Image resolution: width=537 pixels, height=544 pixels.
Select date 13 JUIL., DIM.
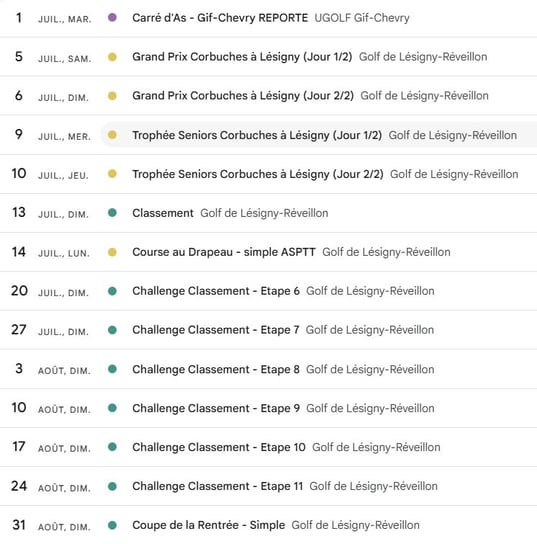point(50,213)
